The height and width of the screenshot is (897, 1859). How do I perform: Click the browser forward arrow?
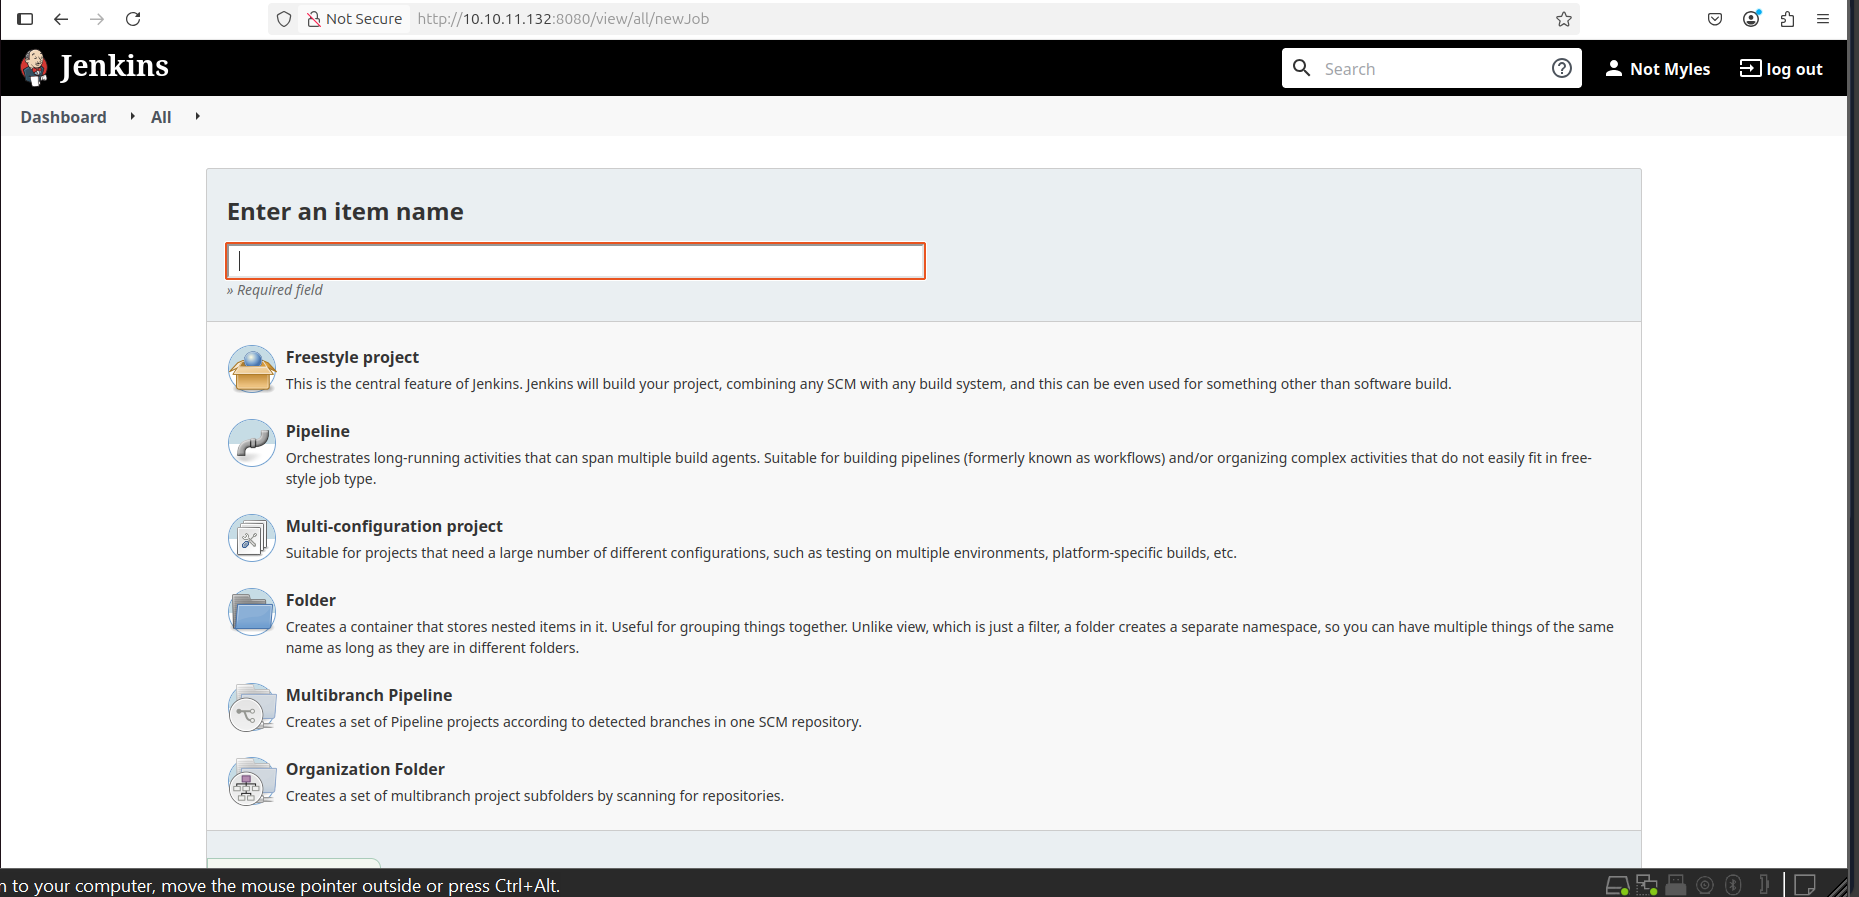coord(97,19)
